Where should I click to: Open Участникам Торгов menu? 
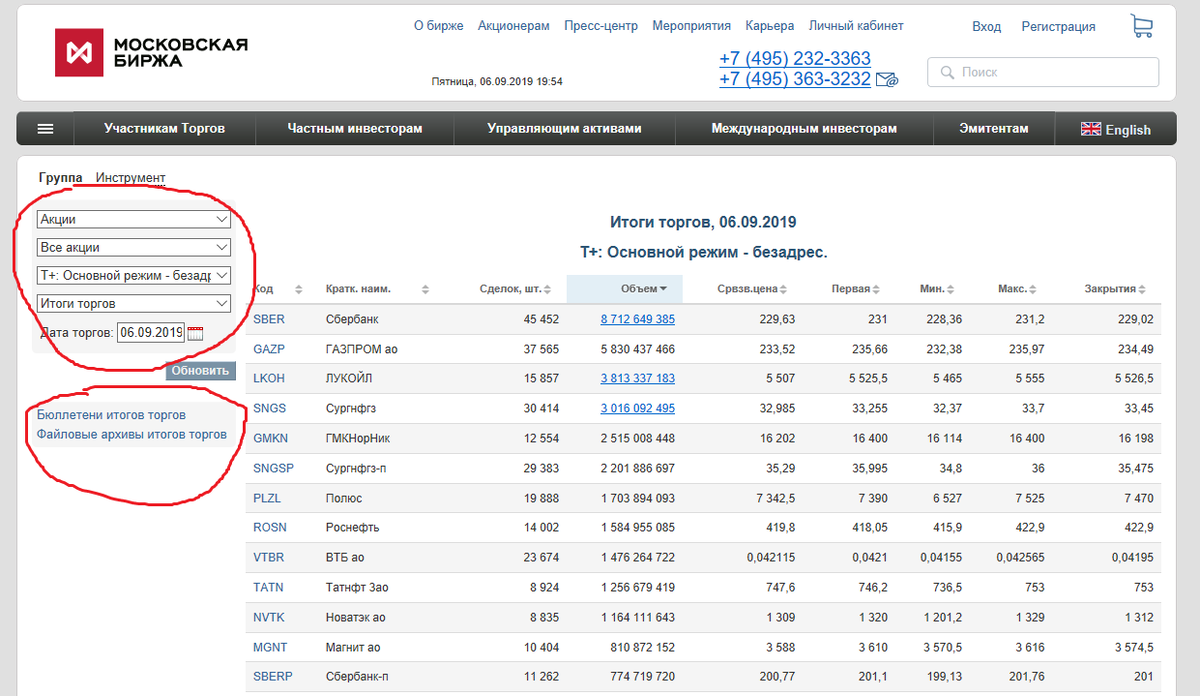tap(164, 129)
